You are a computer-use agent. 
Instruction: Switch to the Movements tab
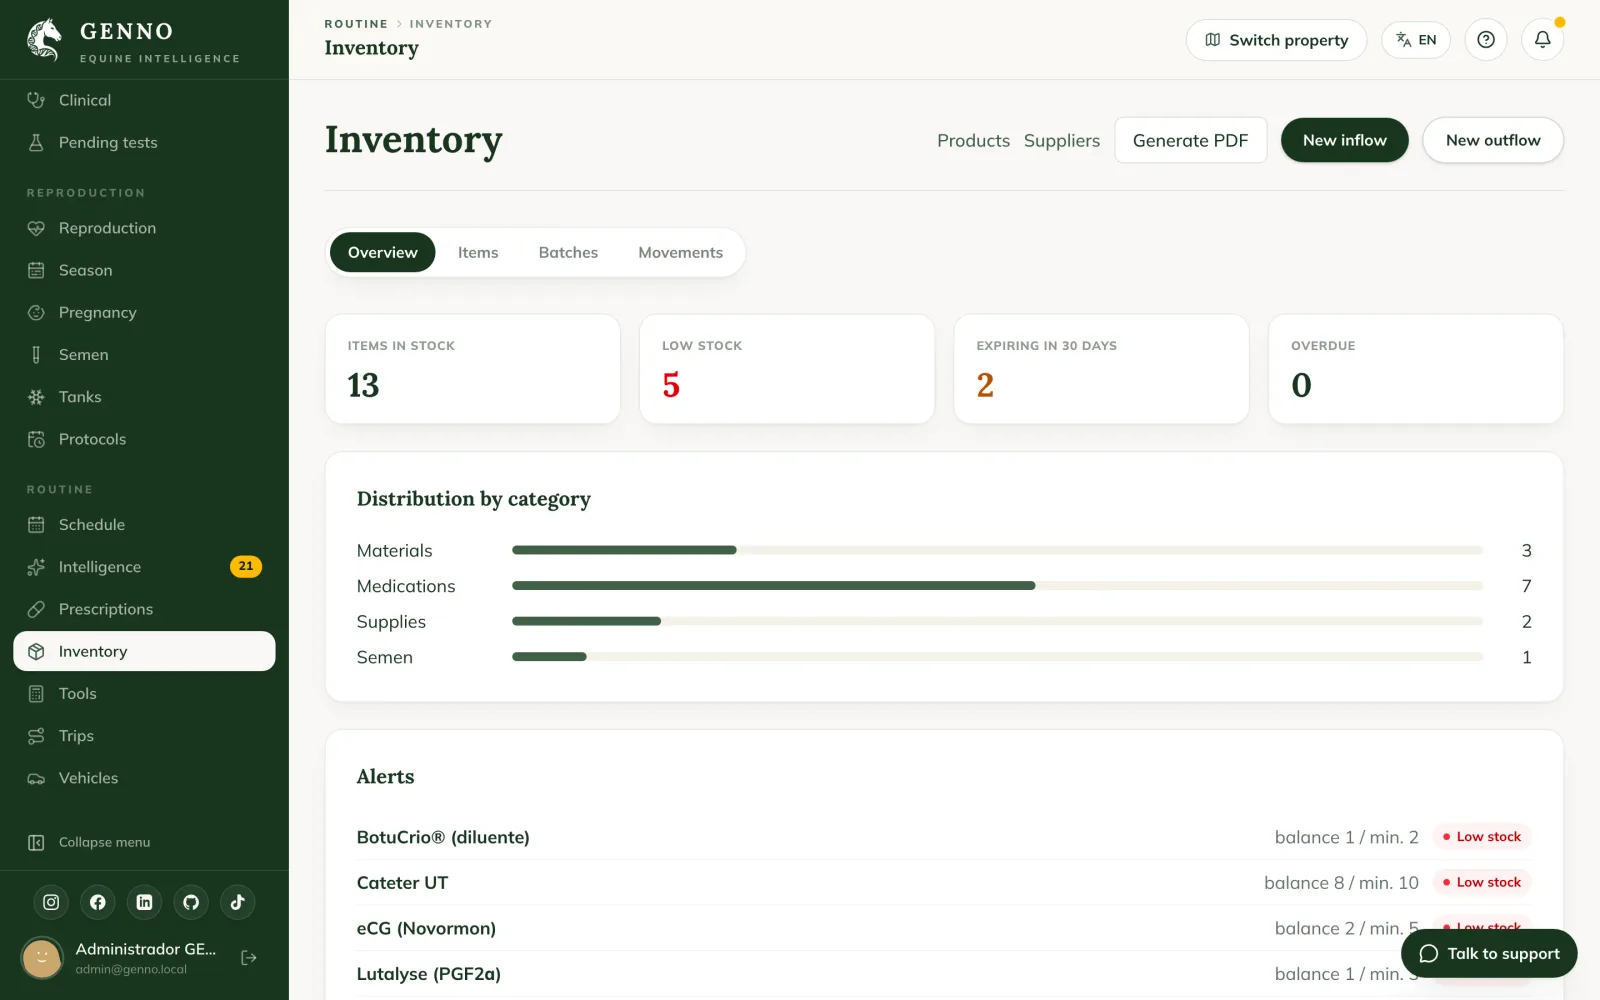point(680,252)
